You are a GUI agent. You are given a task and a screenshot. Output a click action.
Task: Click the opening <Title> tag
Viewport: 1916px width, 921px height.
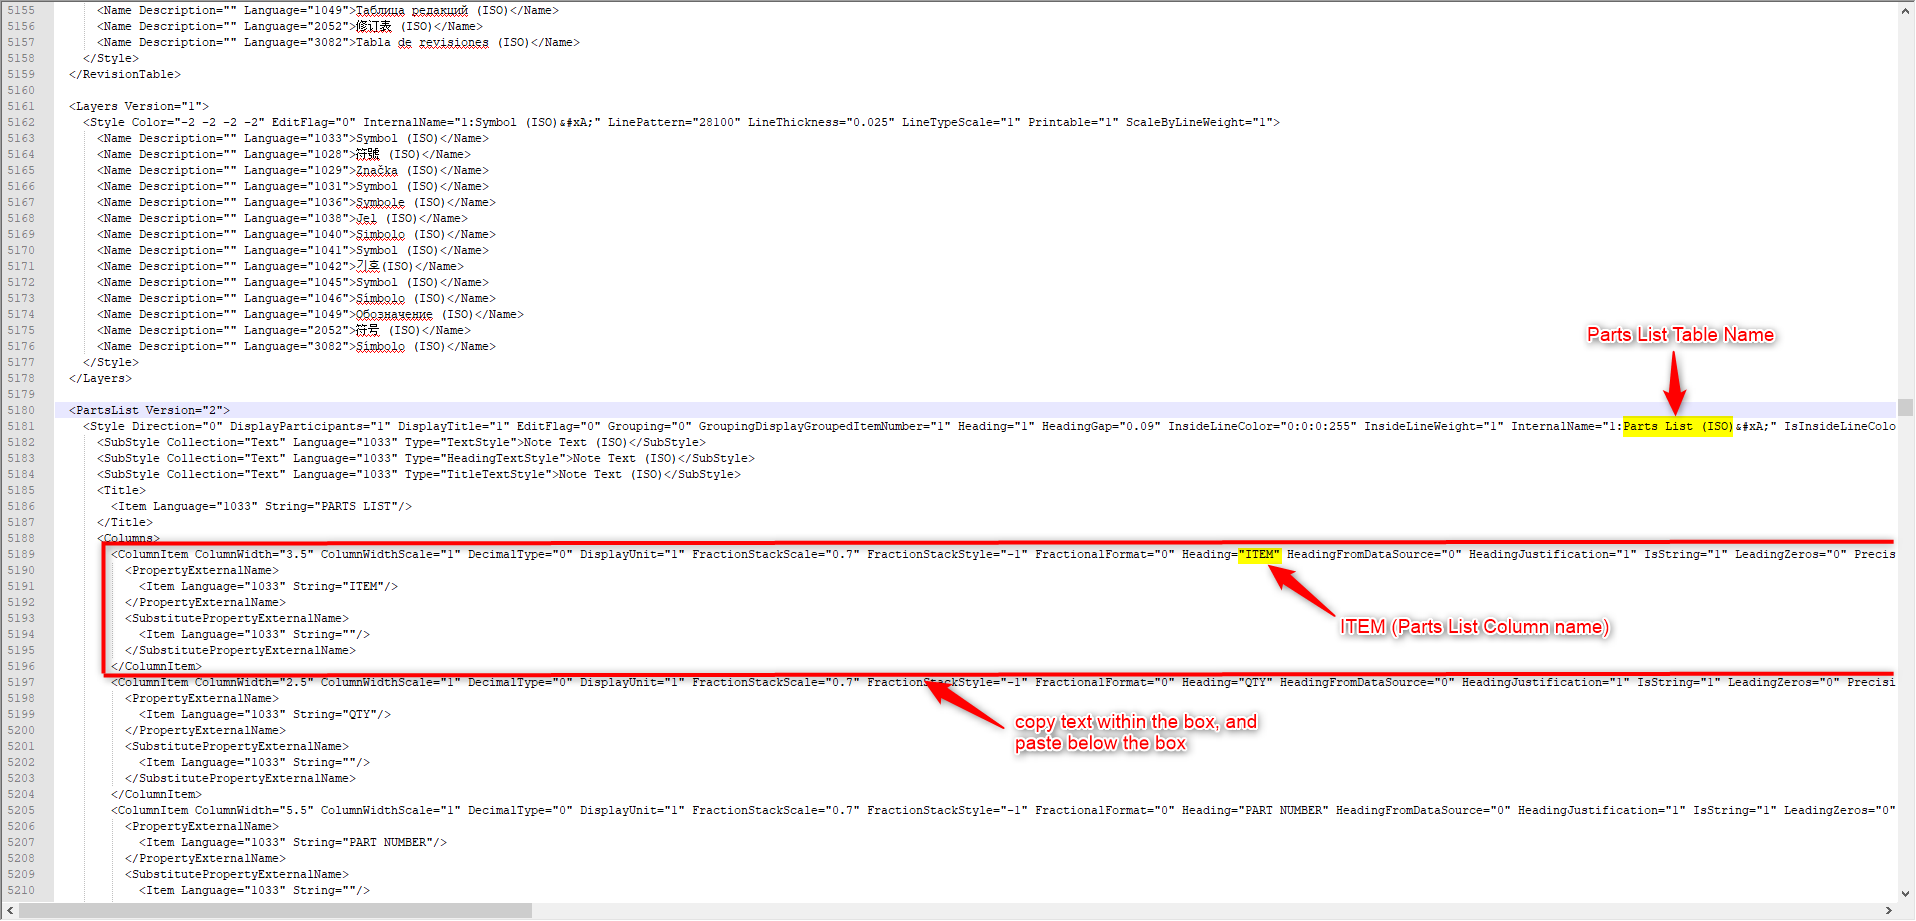click(x=121, y=490)
